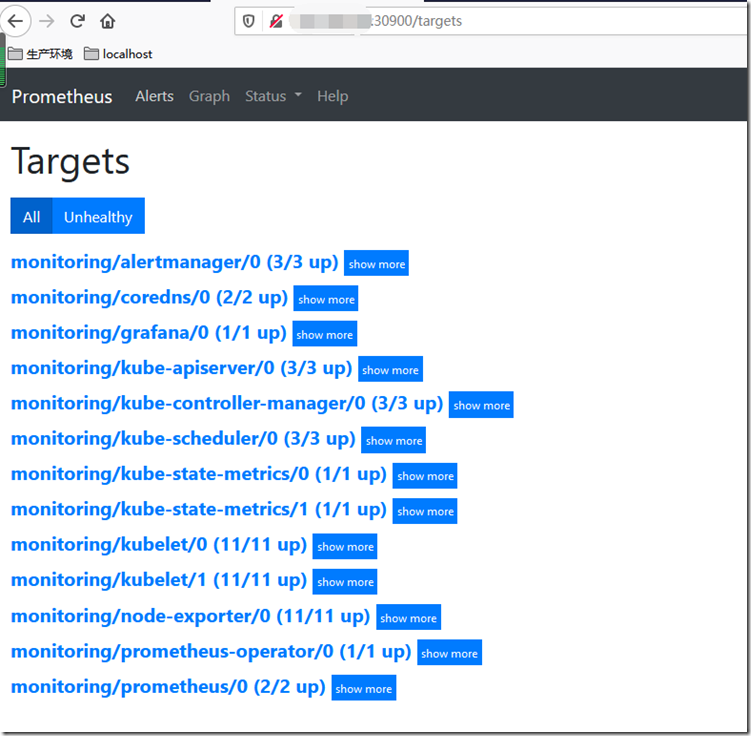
Task: Open monitoring/kube-state-metrics/1 (1/1 up) link
Action: click(199, 510)
